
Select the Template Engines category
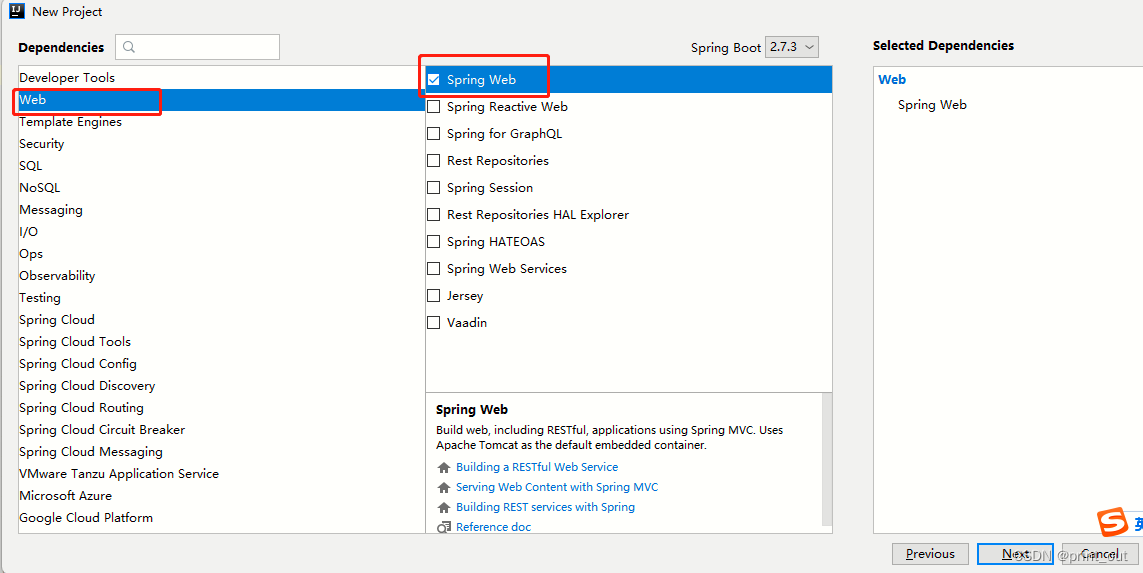[222, 122]
